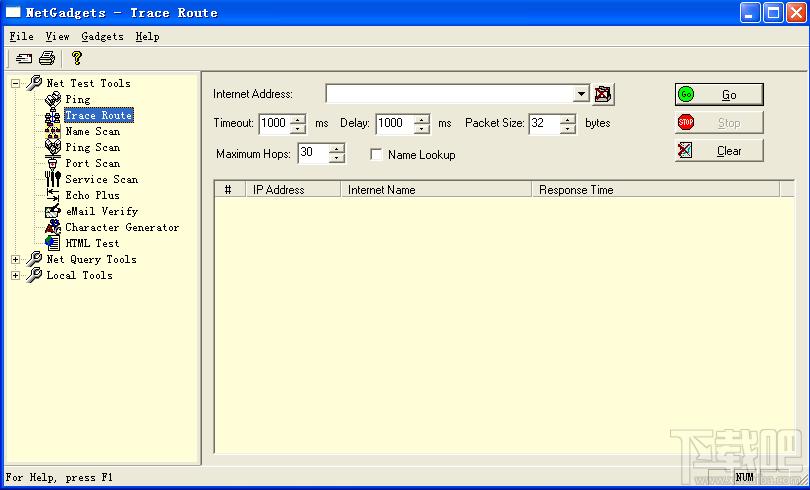The image size is (810, 490).
Task: Click the delete address icon beside Internet Address
Action: tap(603, 94)
